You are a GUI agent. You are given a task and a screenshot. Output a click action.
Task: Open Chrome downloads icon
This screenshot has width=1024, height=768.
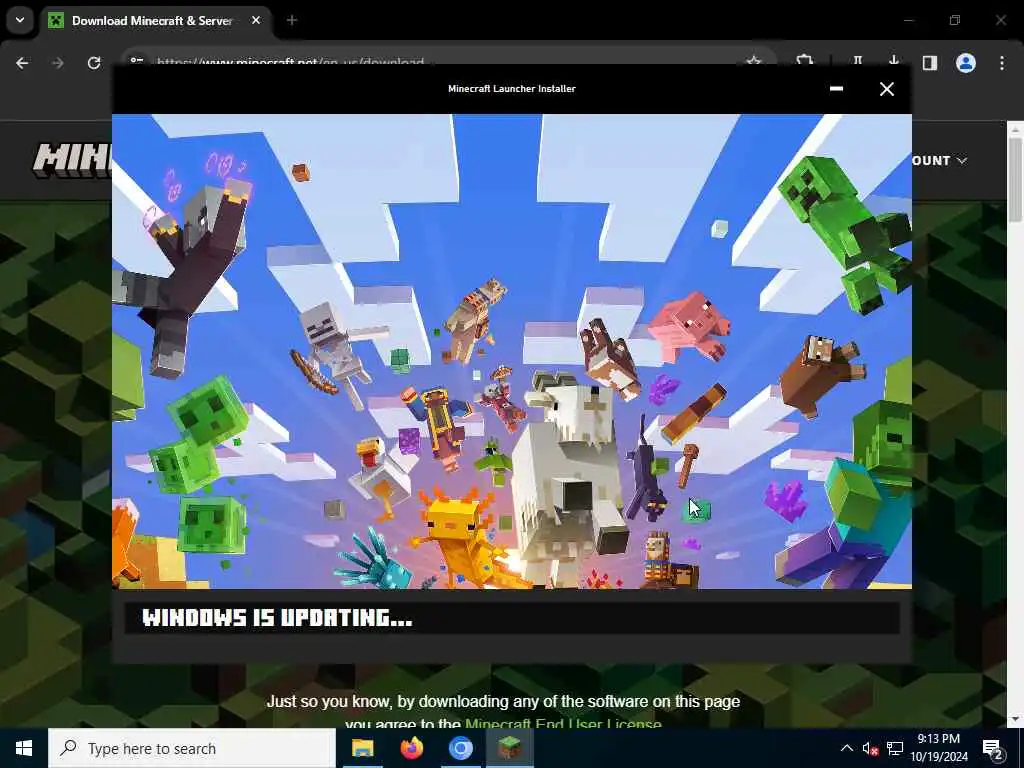click(893, 61)
